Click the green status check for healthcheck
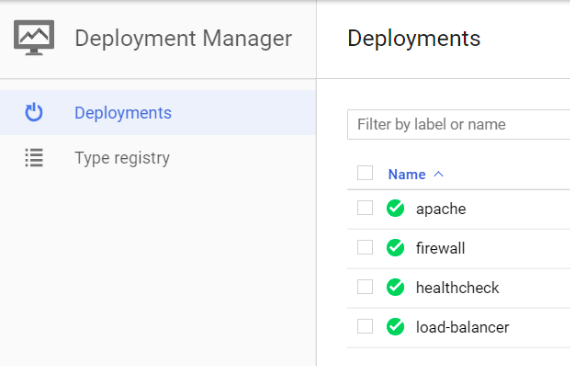 pyautogui.click(x=395, y=287)
